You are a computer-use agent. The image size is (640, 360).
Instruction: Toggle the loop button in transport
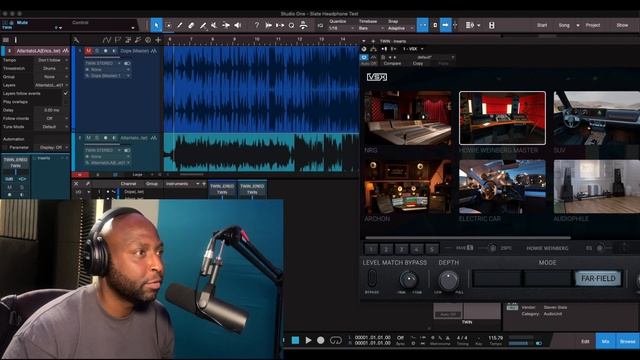click(x=336, y=340)
